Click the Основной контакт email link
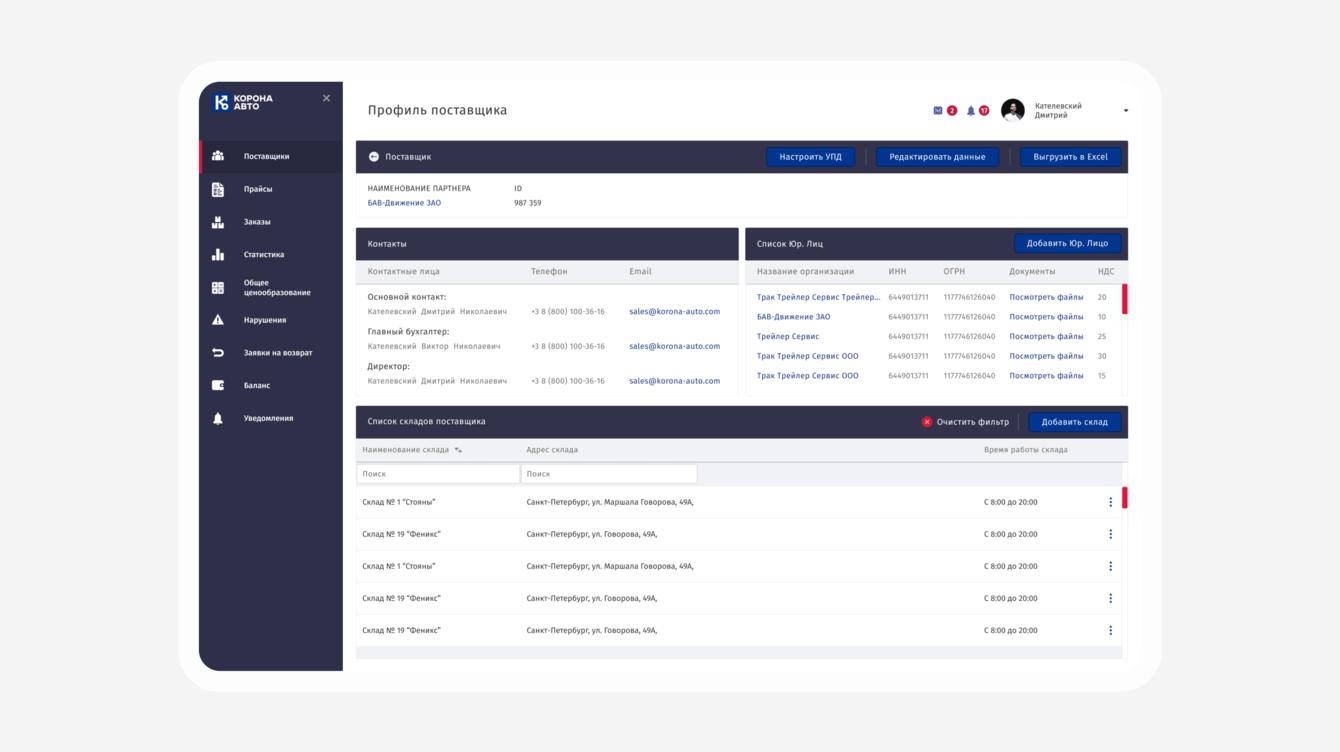The image size is (1340, 752). [674, 312]
